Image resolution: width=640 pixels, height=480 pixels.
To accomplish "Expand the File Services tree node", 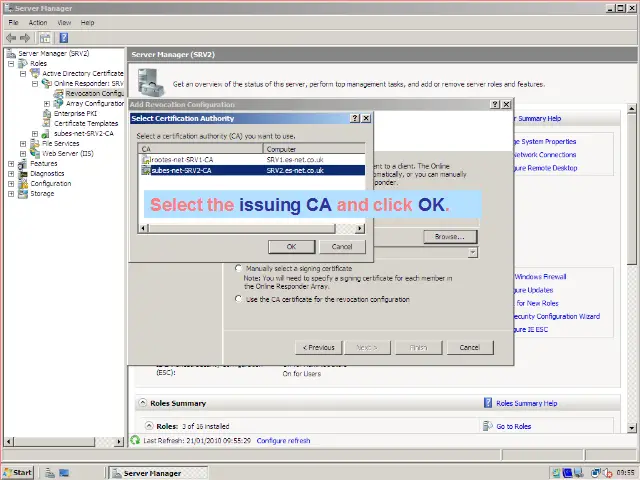I will [x=23, y=143].
